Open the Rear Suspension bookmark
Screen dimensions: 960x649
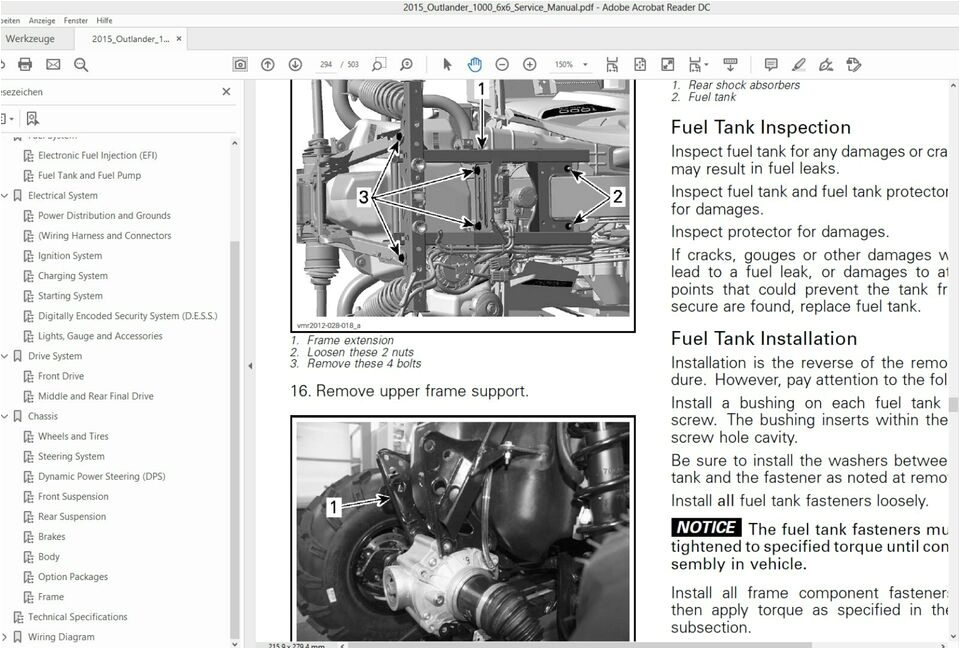[71, 517]
